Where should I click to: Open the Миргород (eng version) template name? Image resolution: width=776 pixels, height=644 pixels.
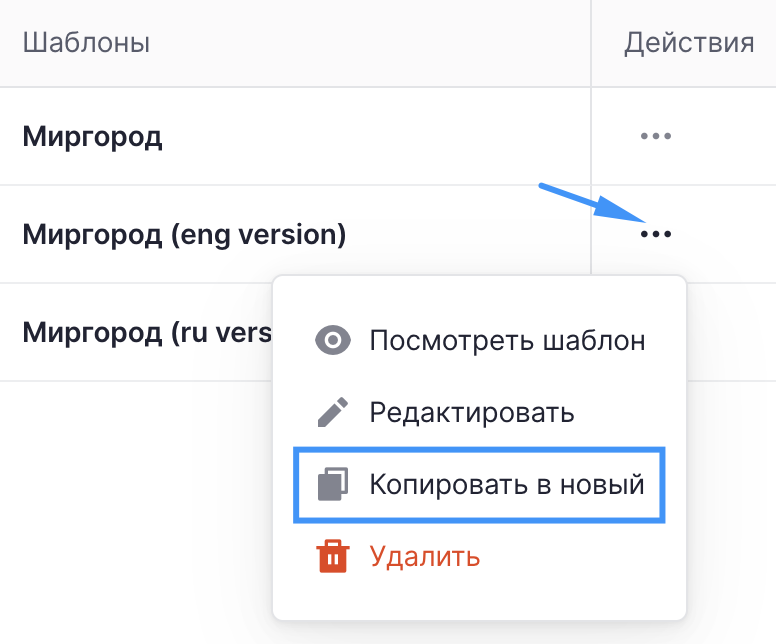(x=184, y=234)
